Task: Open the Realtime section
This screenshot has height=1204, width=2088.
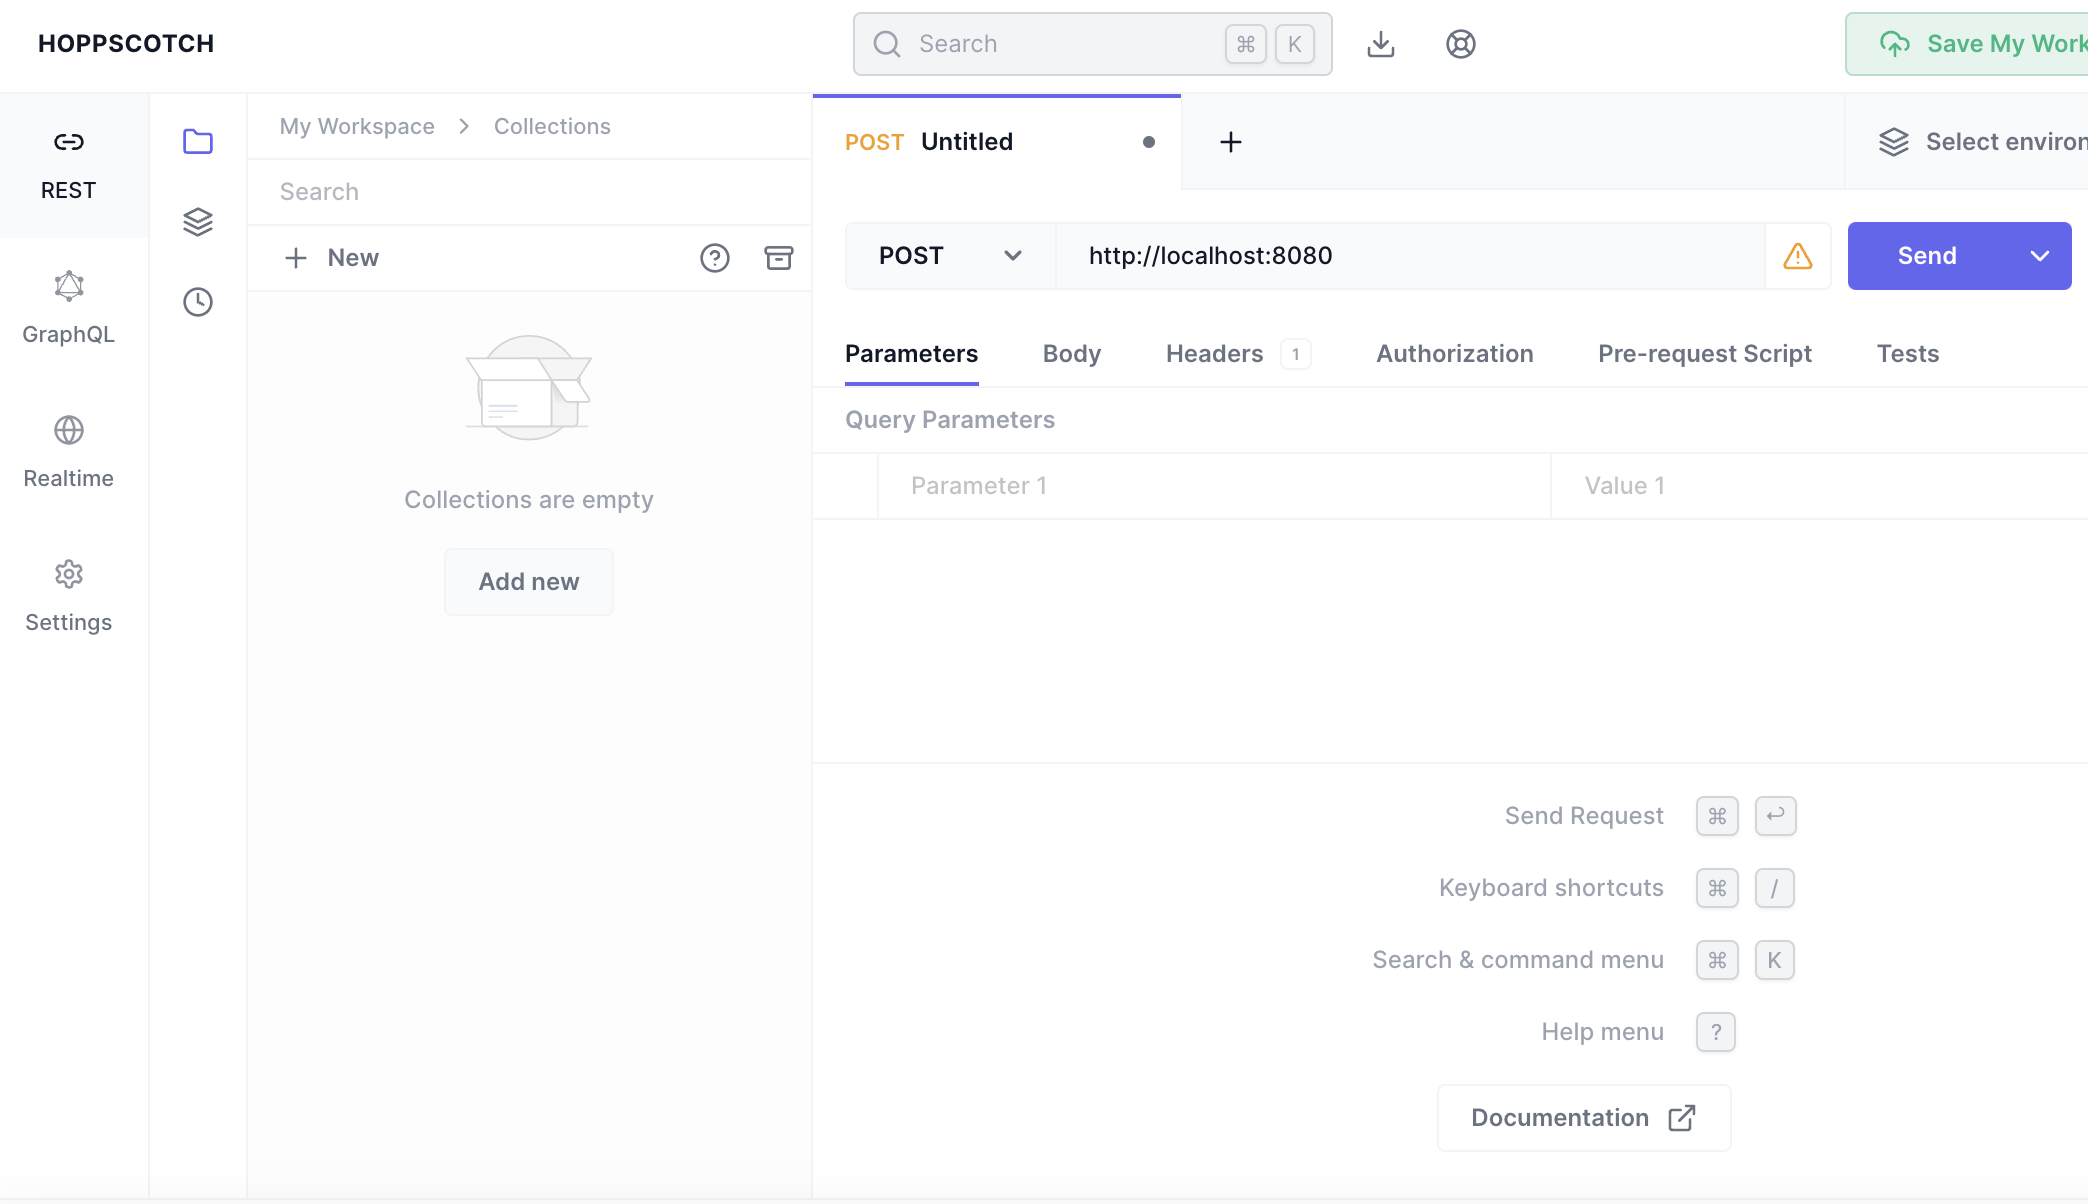Action: pos(69,452)
